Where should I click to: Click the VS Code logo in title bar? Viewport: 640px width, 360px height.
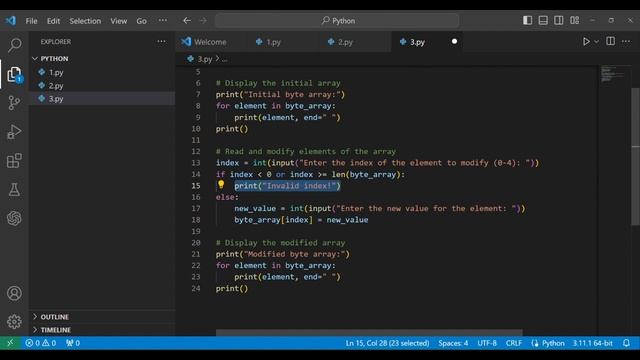(x=11, y=20)
